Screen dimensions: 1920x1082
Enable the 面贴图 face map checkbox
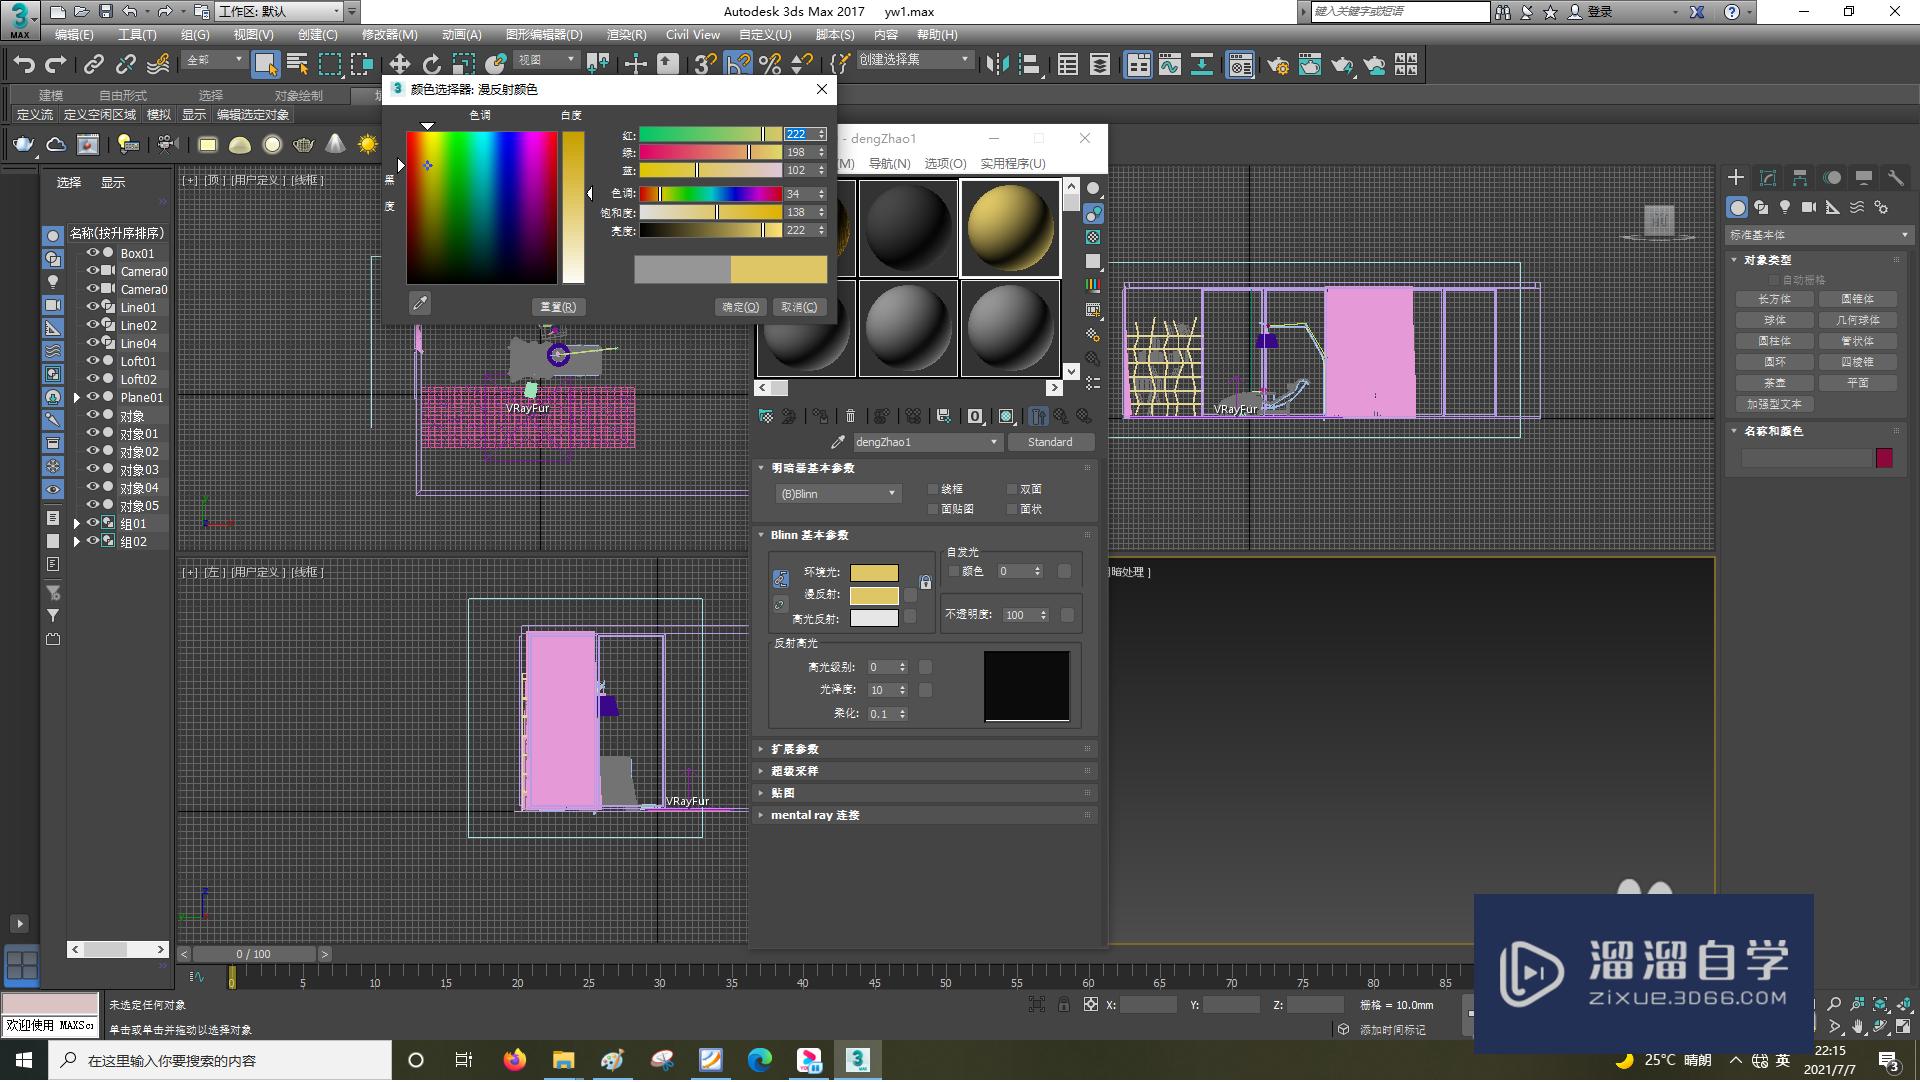click(933, 510)
